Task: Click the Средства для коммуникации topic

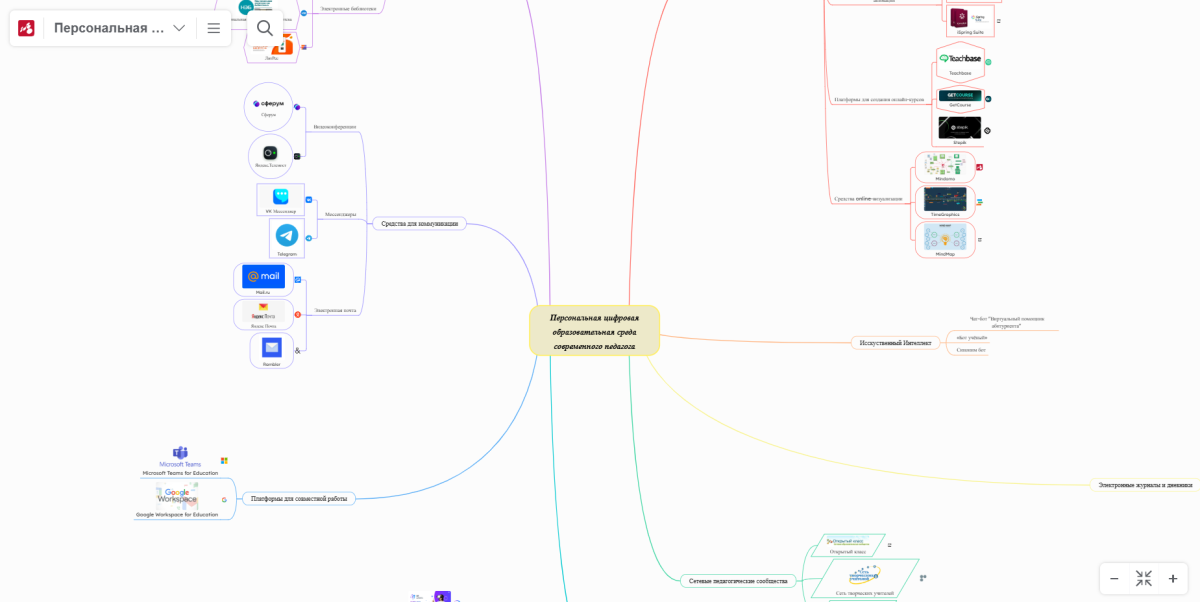Action: click(420, 223)
